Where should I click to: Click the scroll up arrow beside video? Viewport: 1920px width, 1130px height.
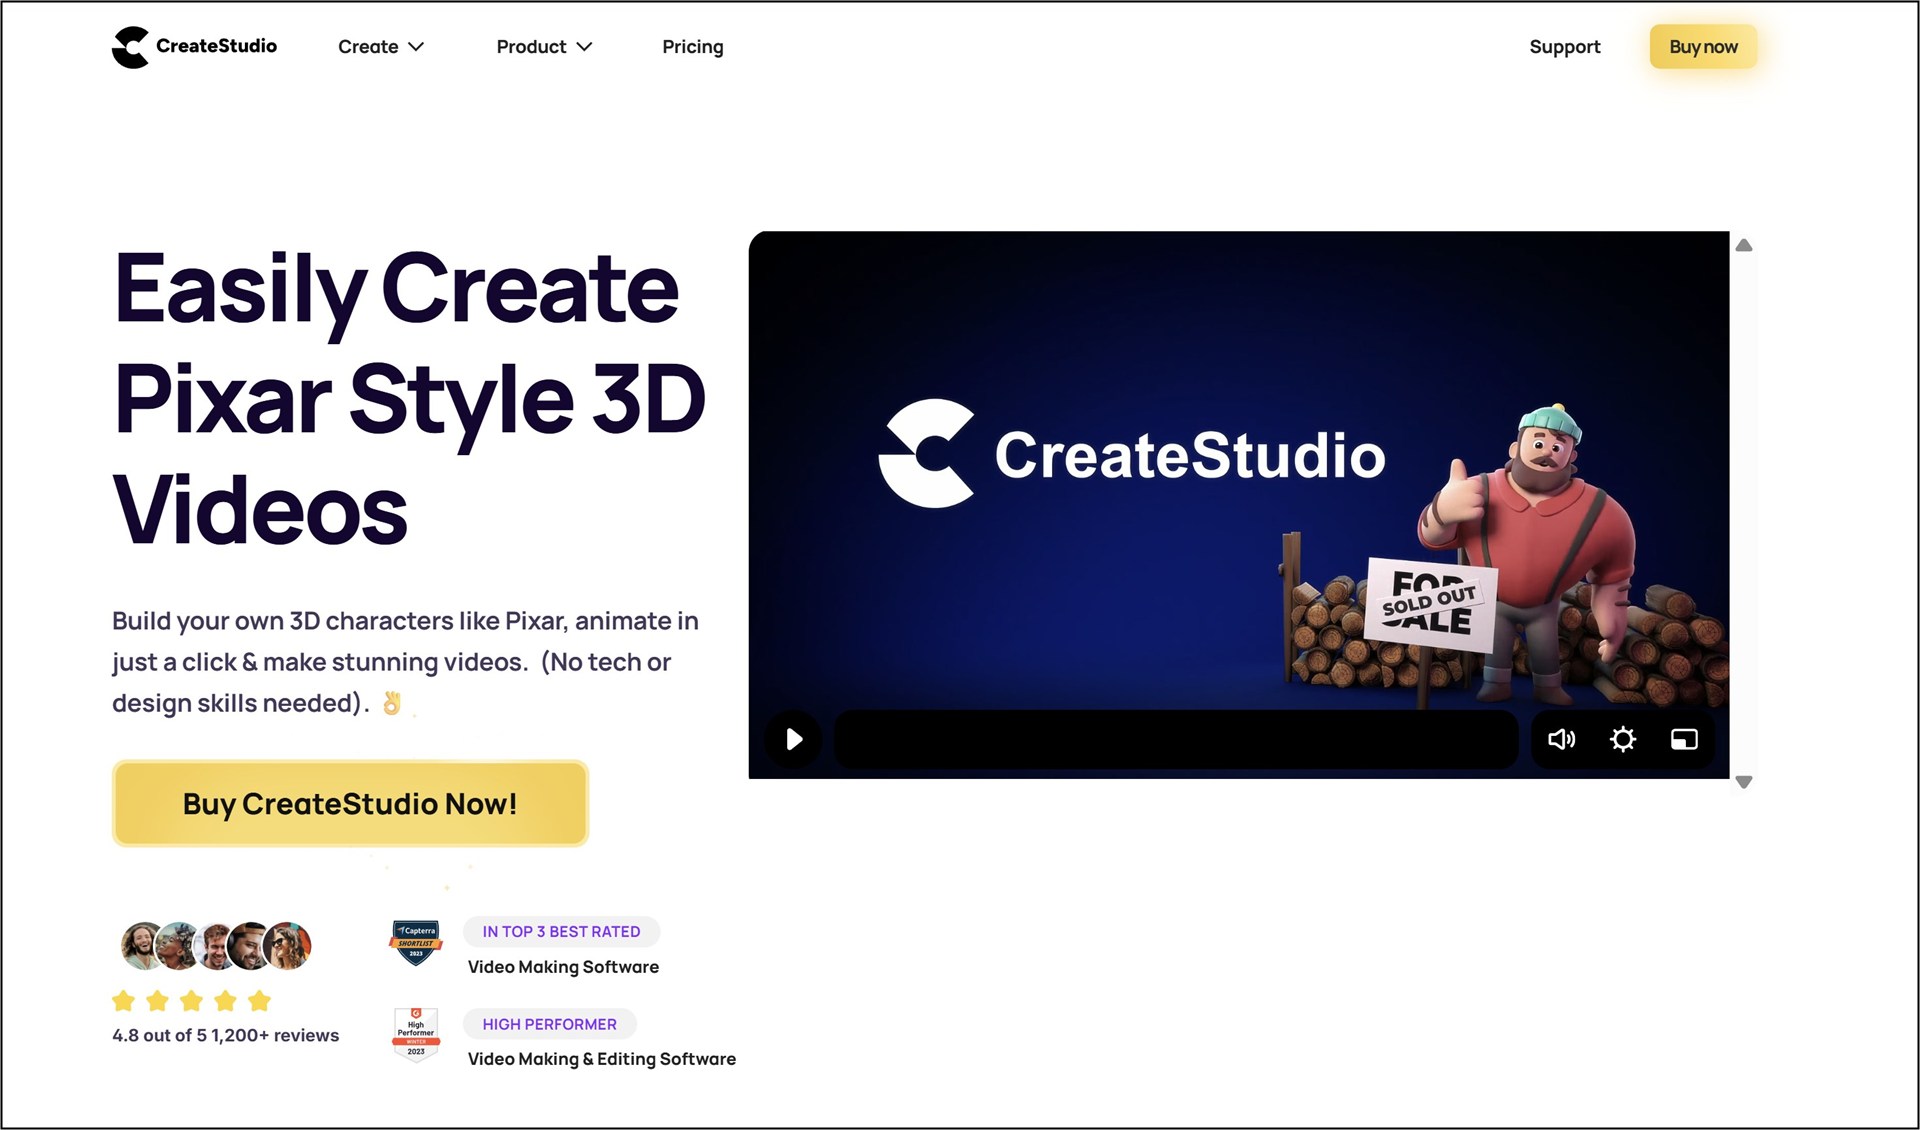(1744, 246)
